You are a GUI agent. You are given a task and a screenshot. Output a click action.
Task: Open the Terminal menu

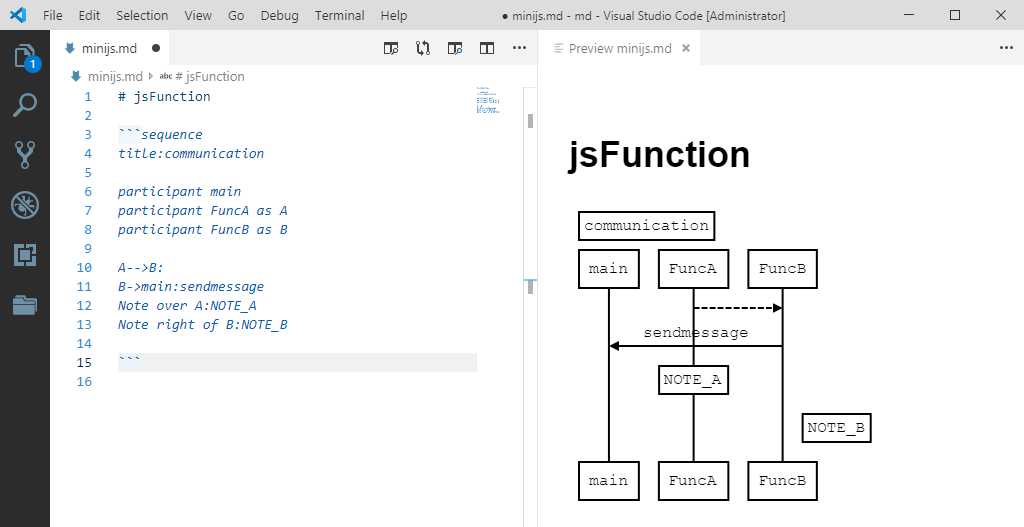tap(340, 15)
